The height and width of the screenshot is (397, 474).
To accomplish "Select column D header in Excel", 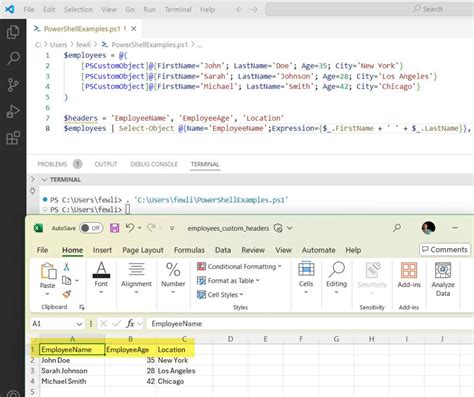I will tap(230, 339).
